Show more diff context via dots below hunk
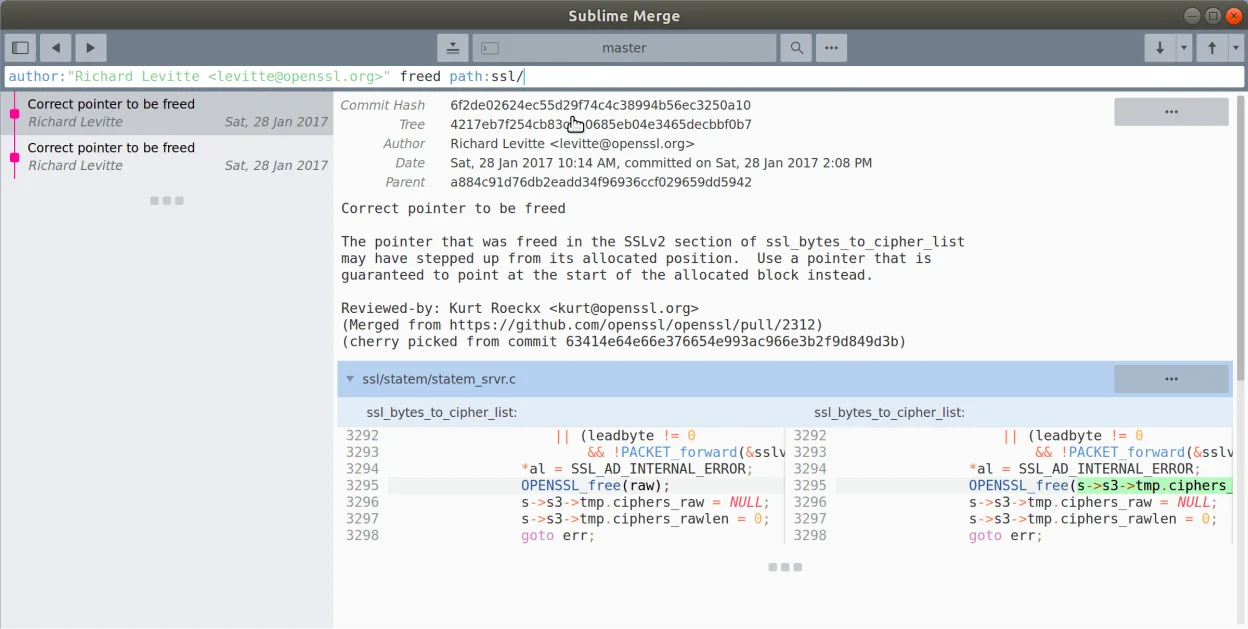The height and width of the screenshot is (629, 1248). (x=785, y=567)
